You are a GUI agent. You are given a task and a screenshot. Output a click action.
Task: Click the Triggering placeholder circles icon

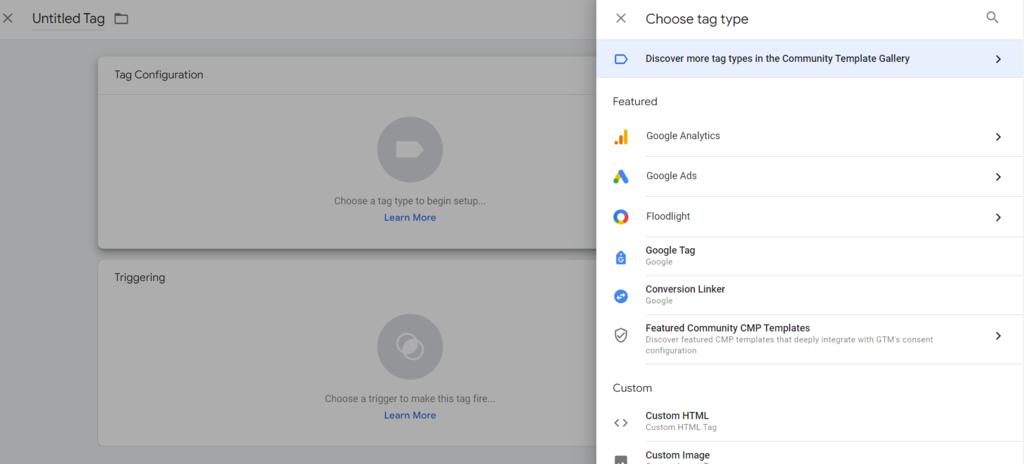(x=410, y=347)
